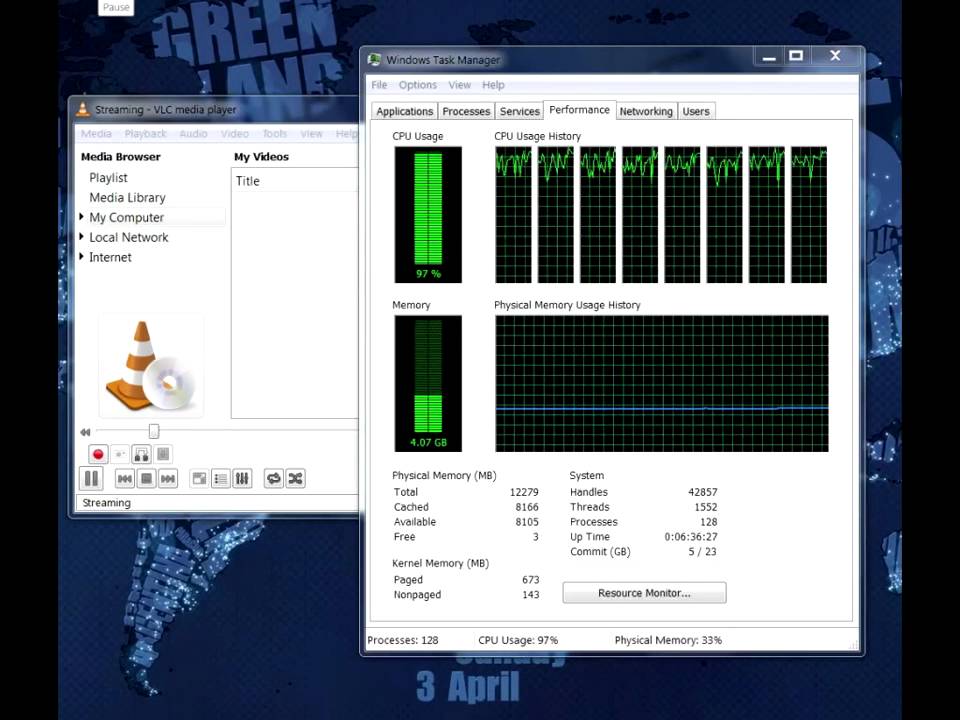This screenshot has height=720, width=960.
Task: Toggle the VLC playlist view button
Action: 220,479
